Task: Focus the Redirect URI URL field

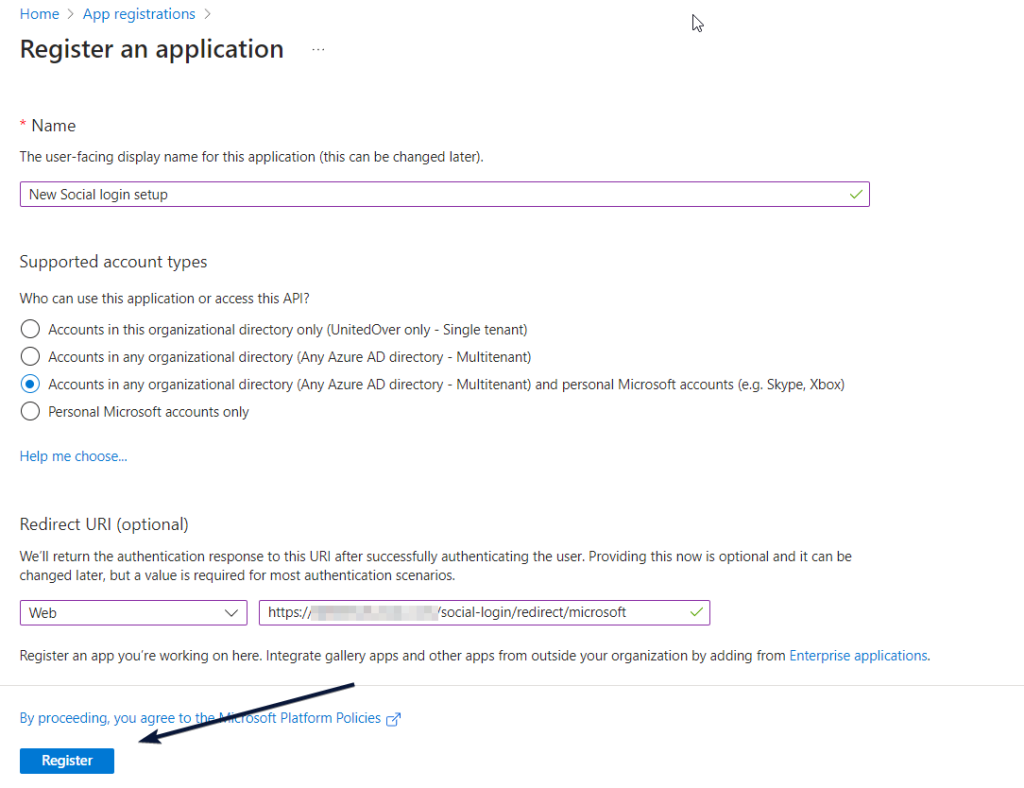Action: point(470,612)
